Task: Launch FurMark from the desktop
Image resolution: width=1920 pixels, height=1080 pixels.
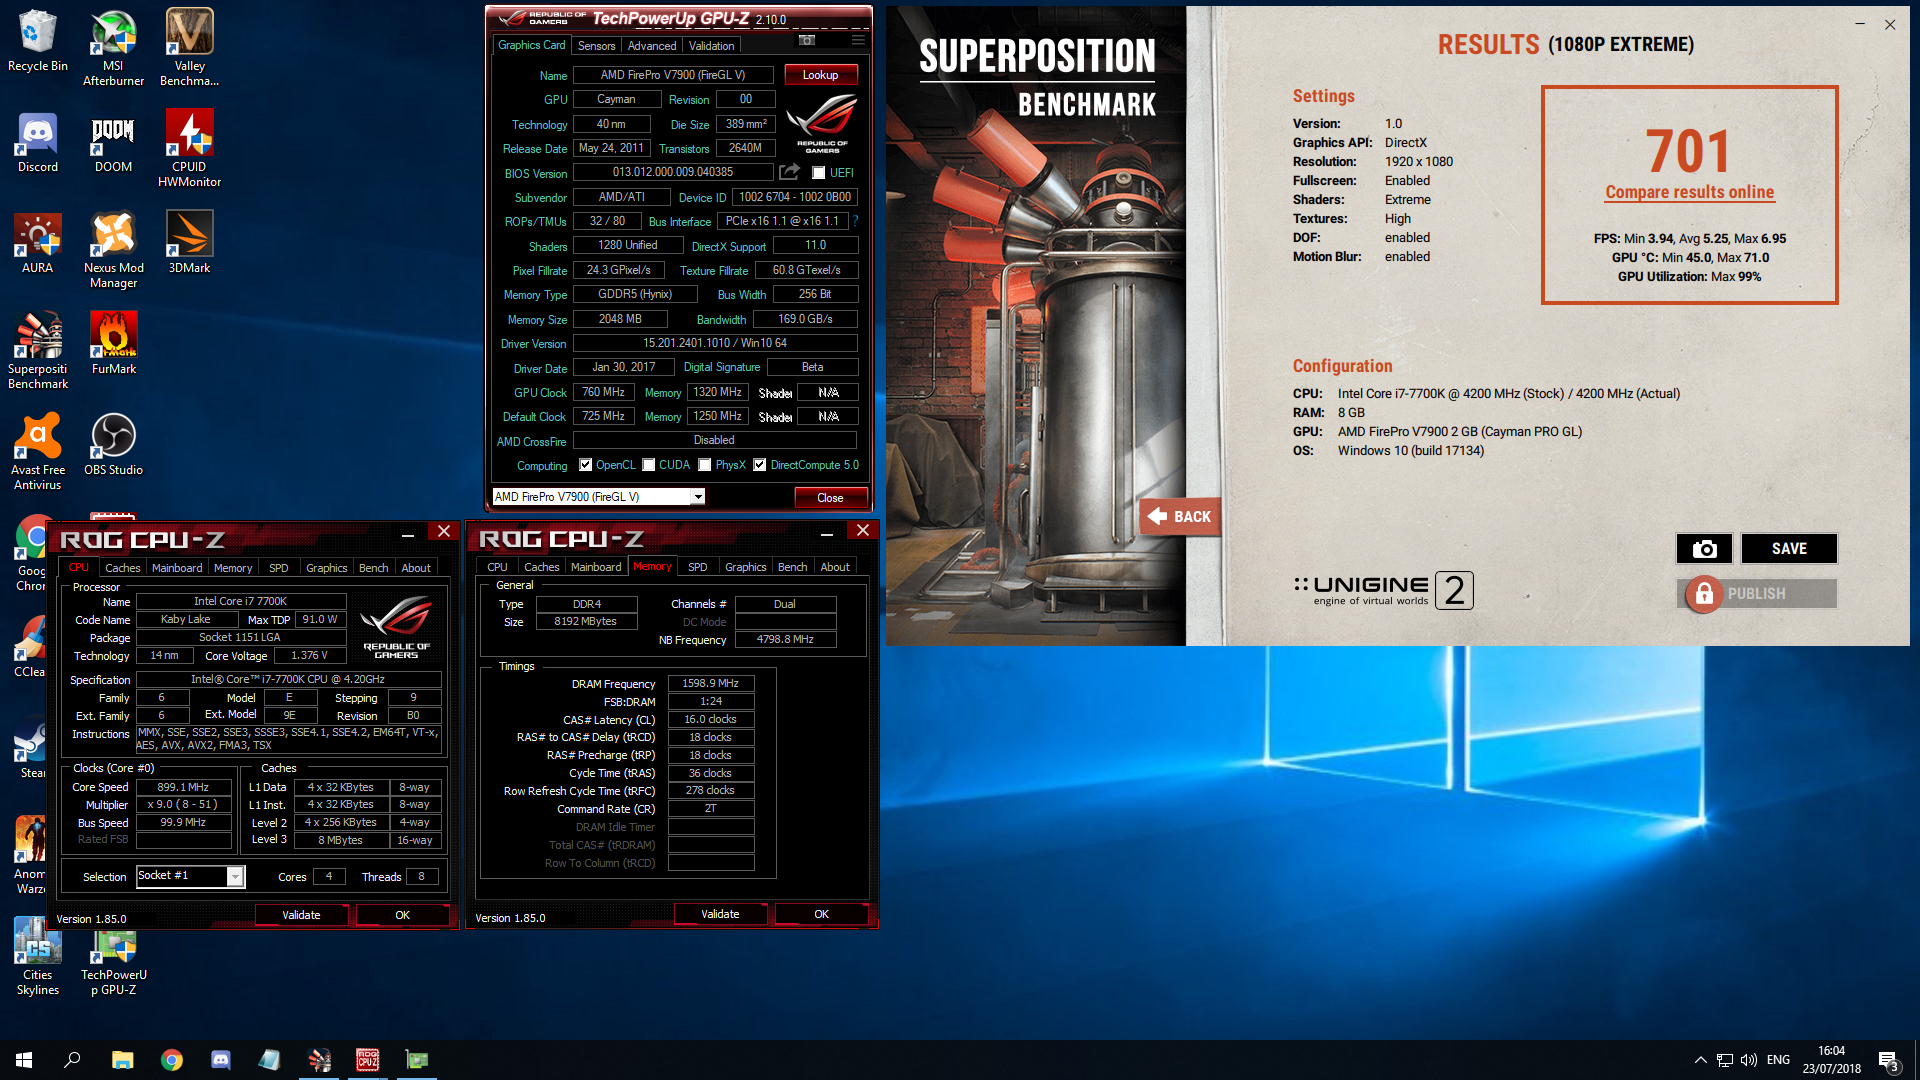Action: point(113,343)
